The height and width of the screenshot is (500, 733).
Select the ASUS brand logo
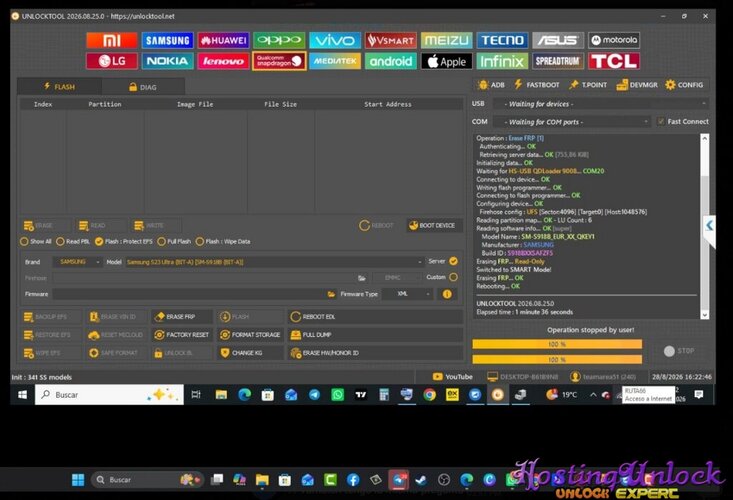pyautogui.click(x=558, y=40)
